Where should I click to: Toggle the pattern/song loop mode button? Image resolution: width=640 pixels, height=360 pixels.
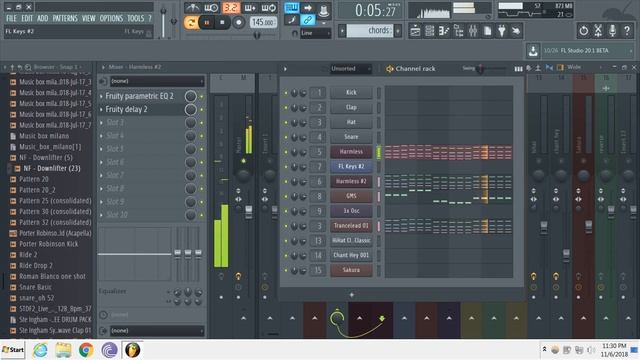point(190,22)
